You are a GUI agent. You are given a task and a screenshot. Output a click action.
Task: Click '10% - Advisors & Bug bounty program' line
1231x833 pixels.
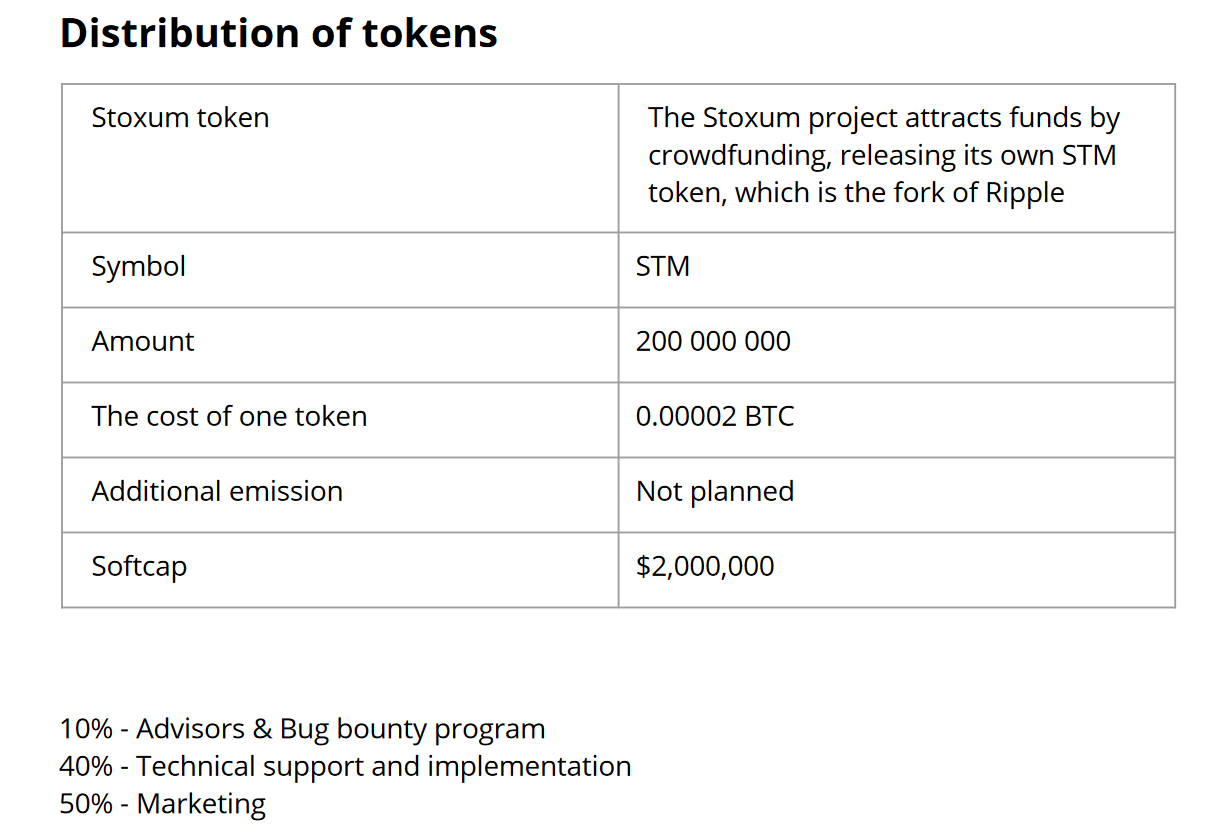tap(303, 729)
